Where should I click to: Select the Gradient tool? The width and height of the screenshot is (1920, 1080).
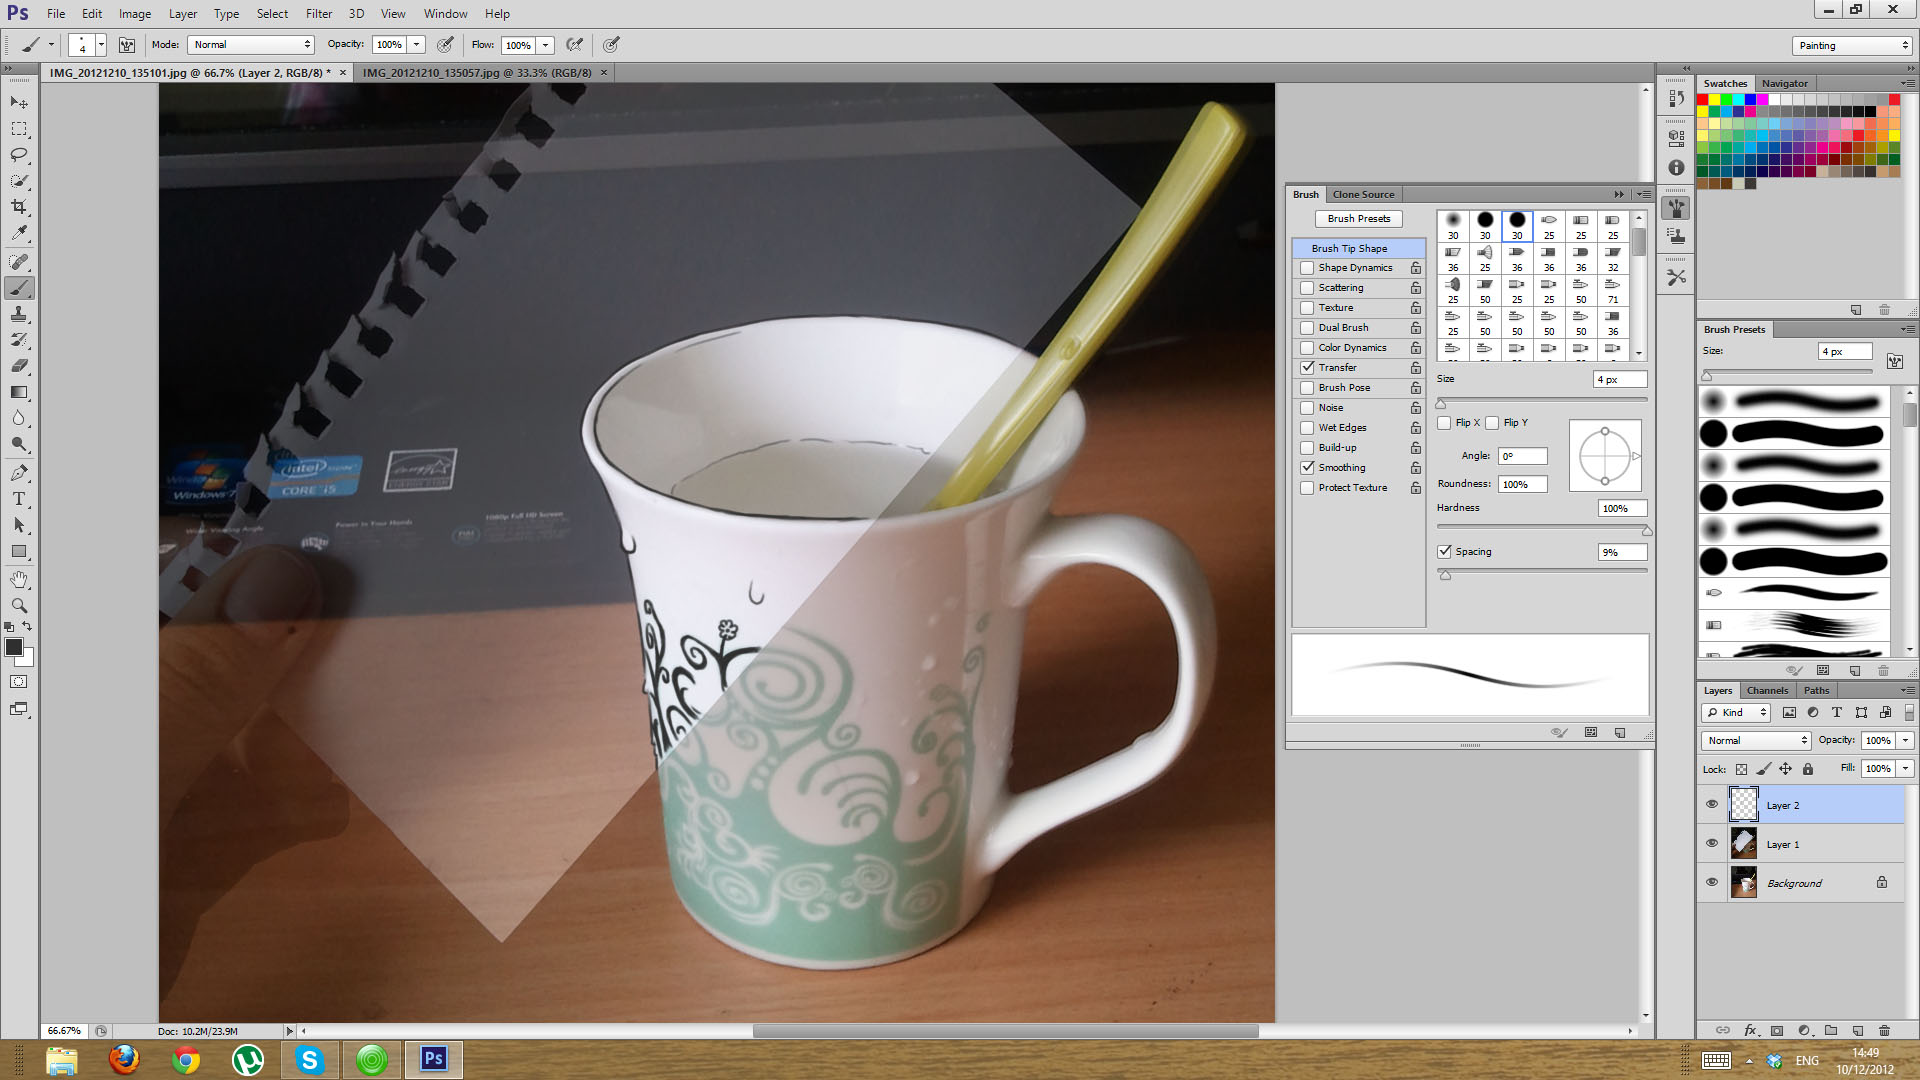(19, 392)
